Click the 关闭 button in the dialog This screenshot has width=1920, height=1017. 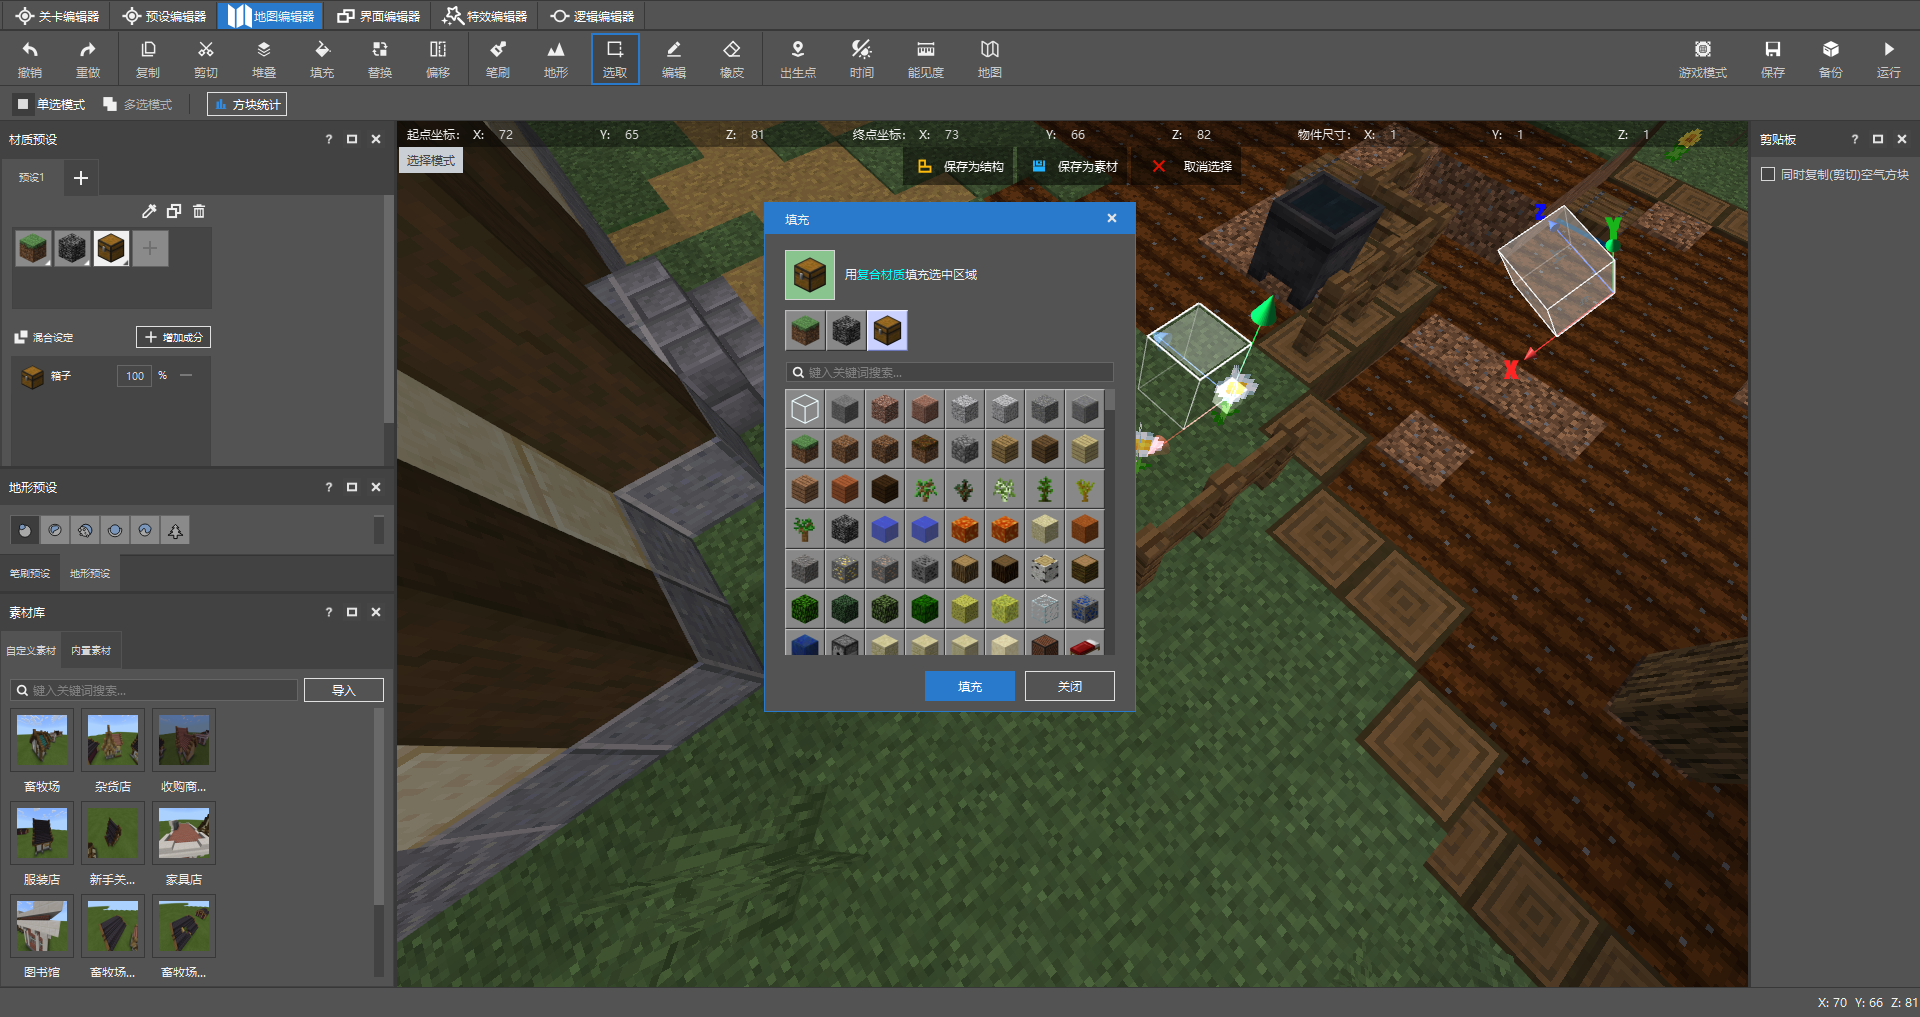point(1070,686)
